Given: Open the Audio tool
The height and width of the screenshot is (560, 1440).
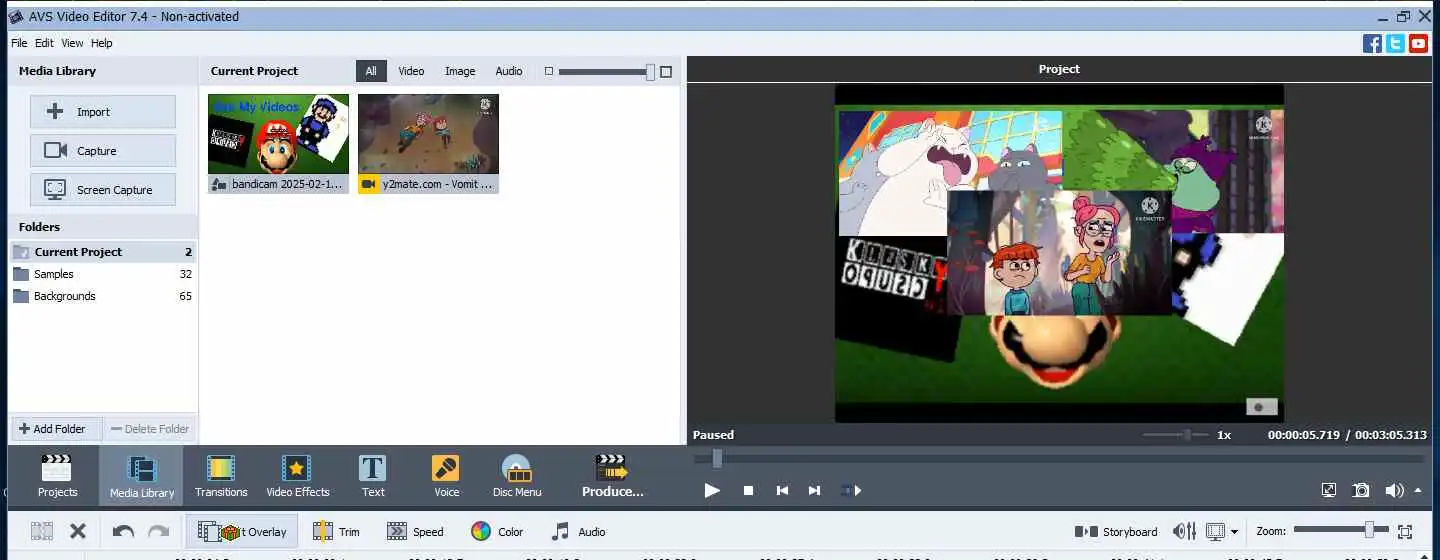Looking at the screenshot, I should coord(578,532).
